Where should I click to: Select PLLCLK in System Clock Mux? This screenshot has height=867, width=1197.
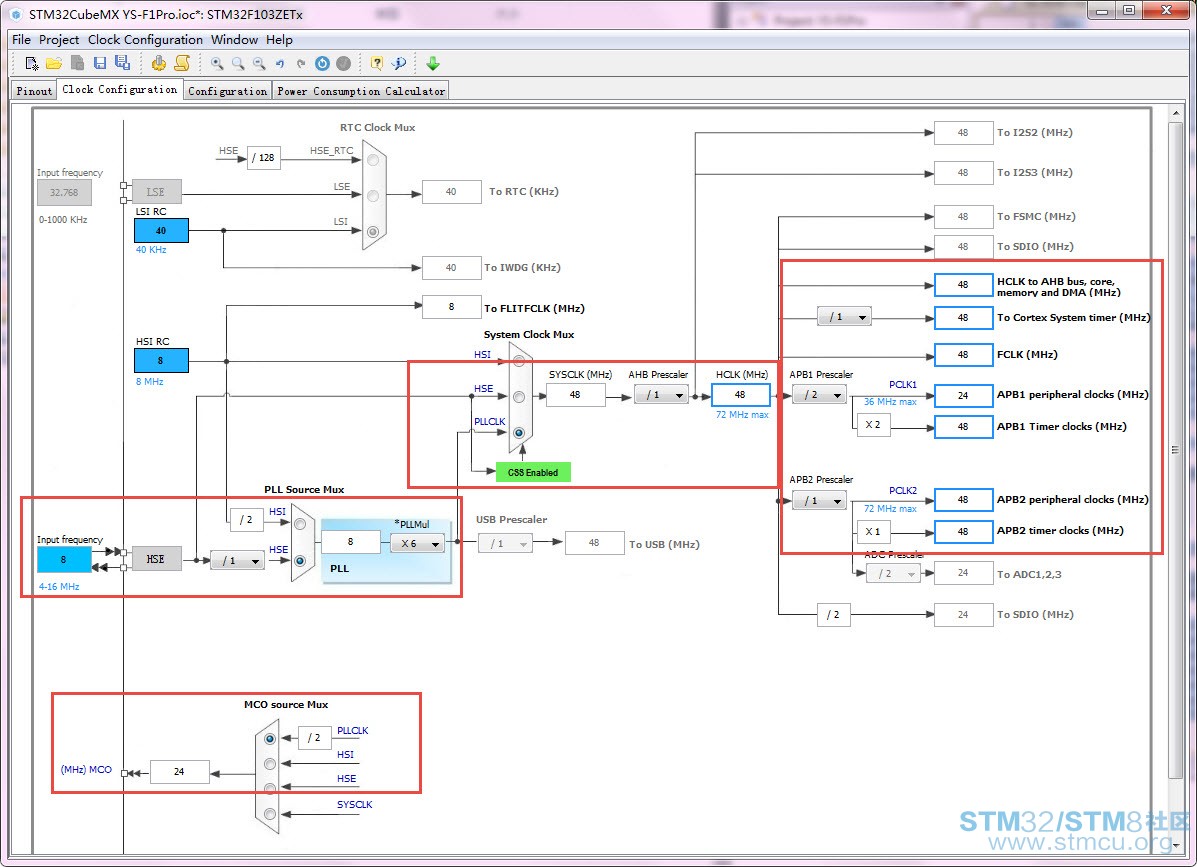(x=519, y=433)
